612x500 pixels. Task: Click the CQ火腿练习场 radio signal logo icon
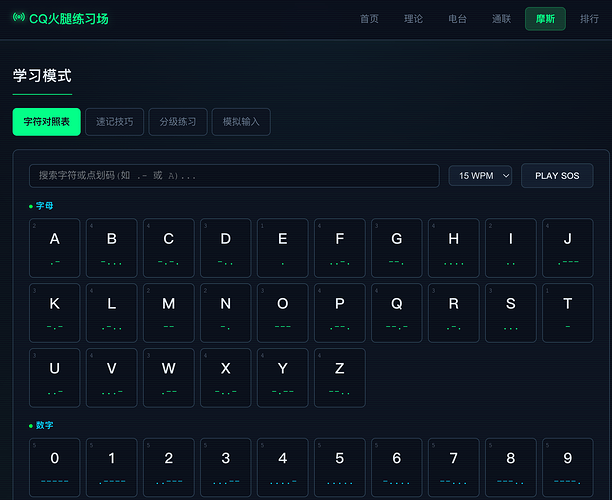(x=19, y=18)
